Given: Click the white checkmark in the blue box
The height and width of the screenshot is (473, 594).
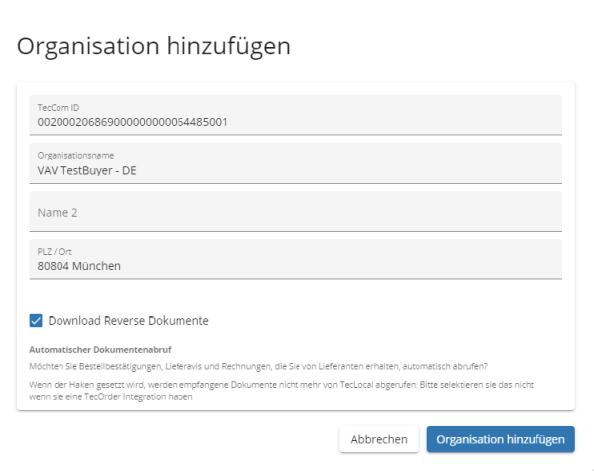Looking at the screenshot, I should click(36, 321).
